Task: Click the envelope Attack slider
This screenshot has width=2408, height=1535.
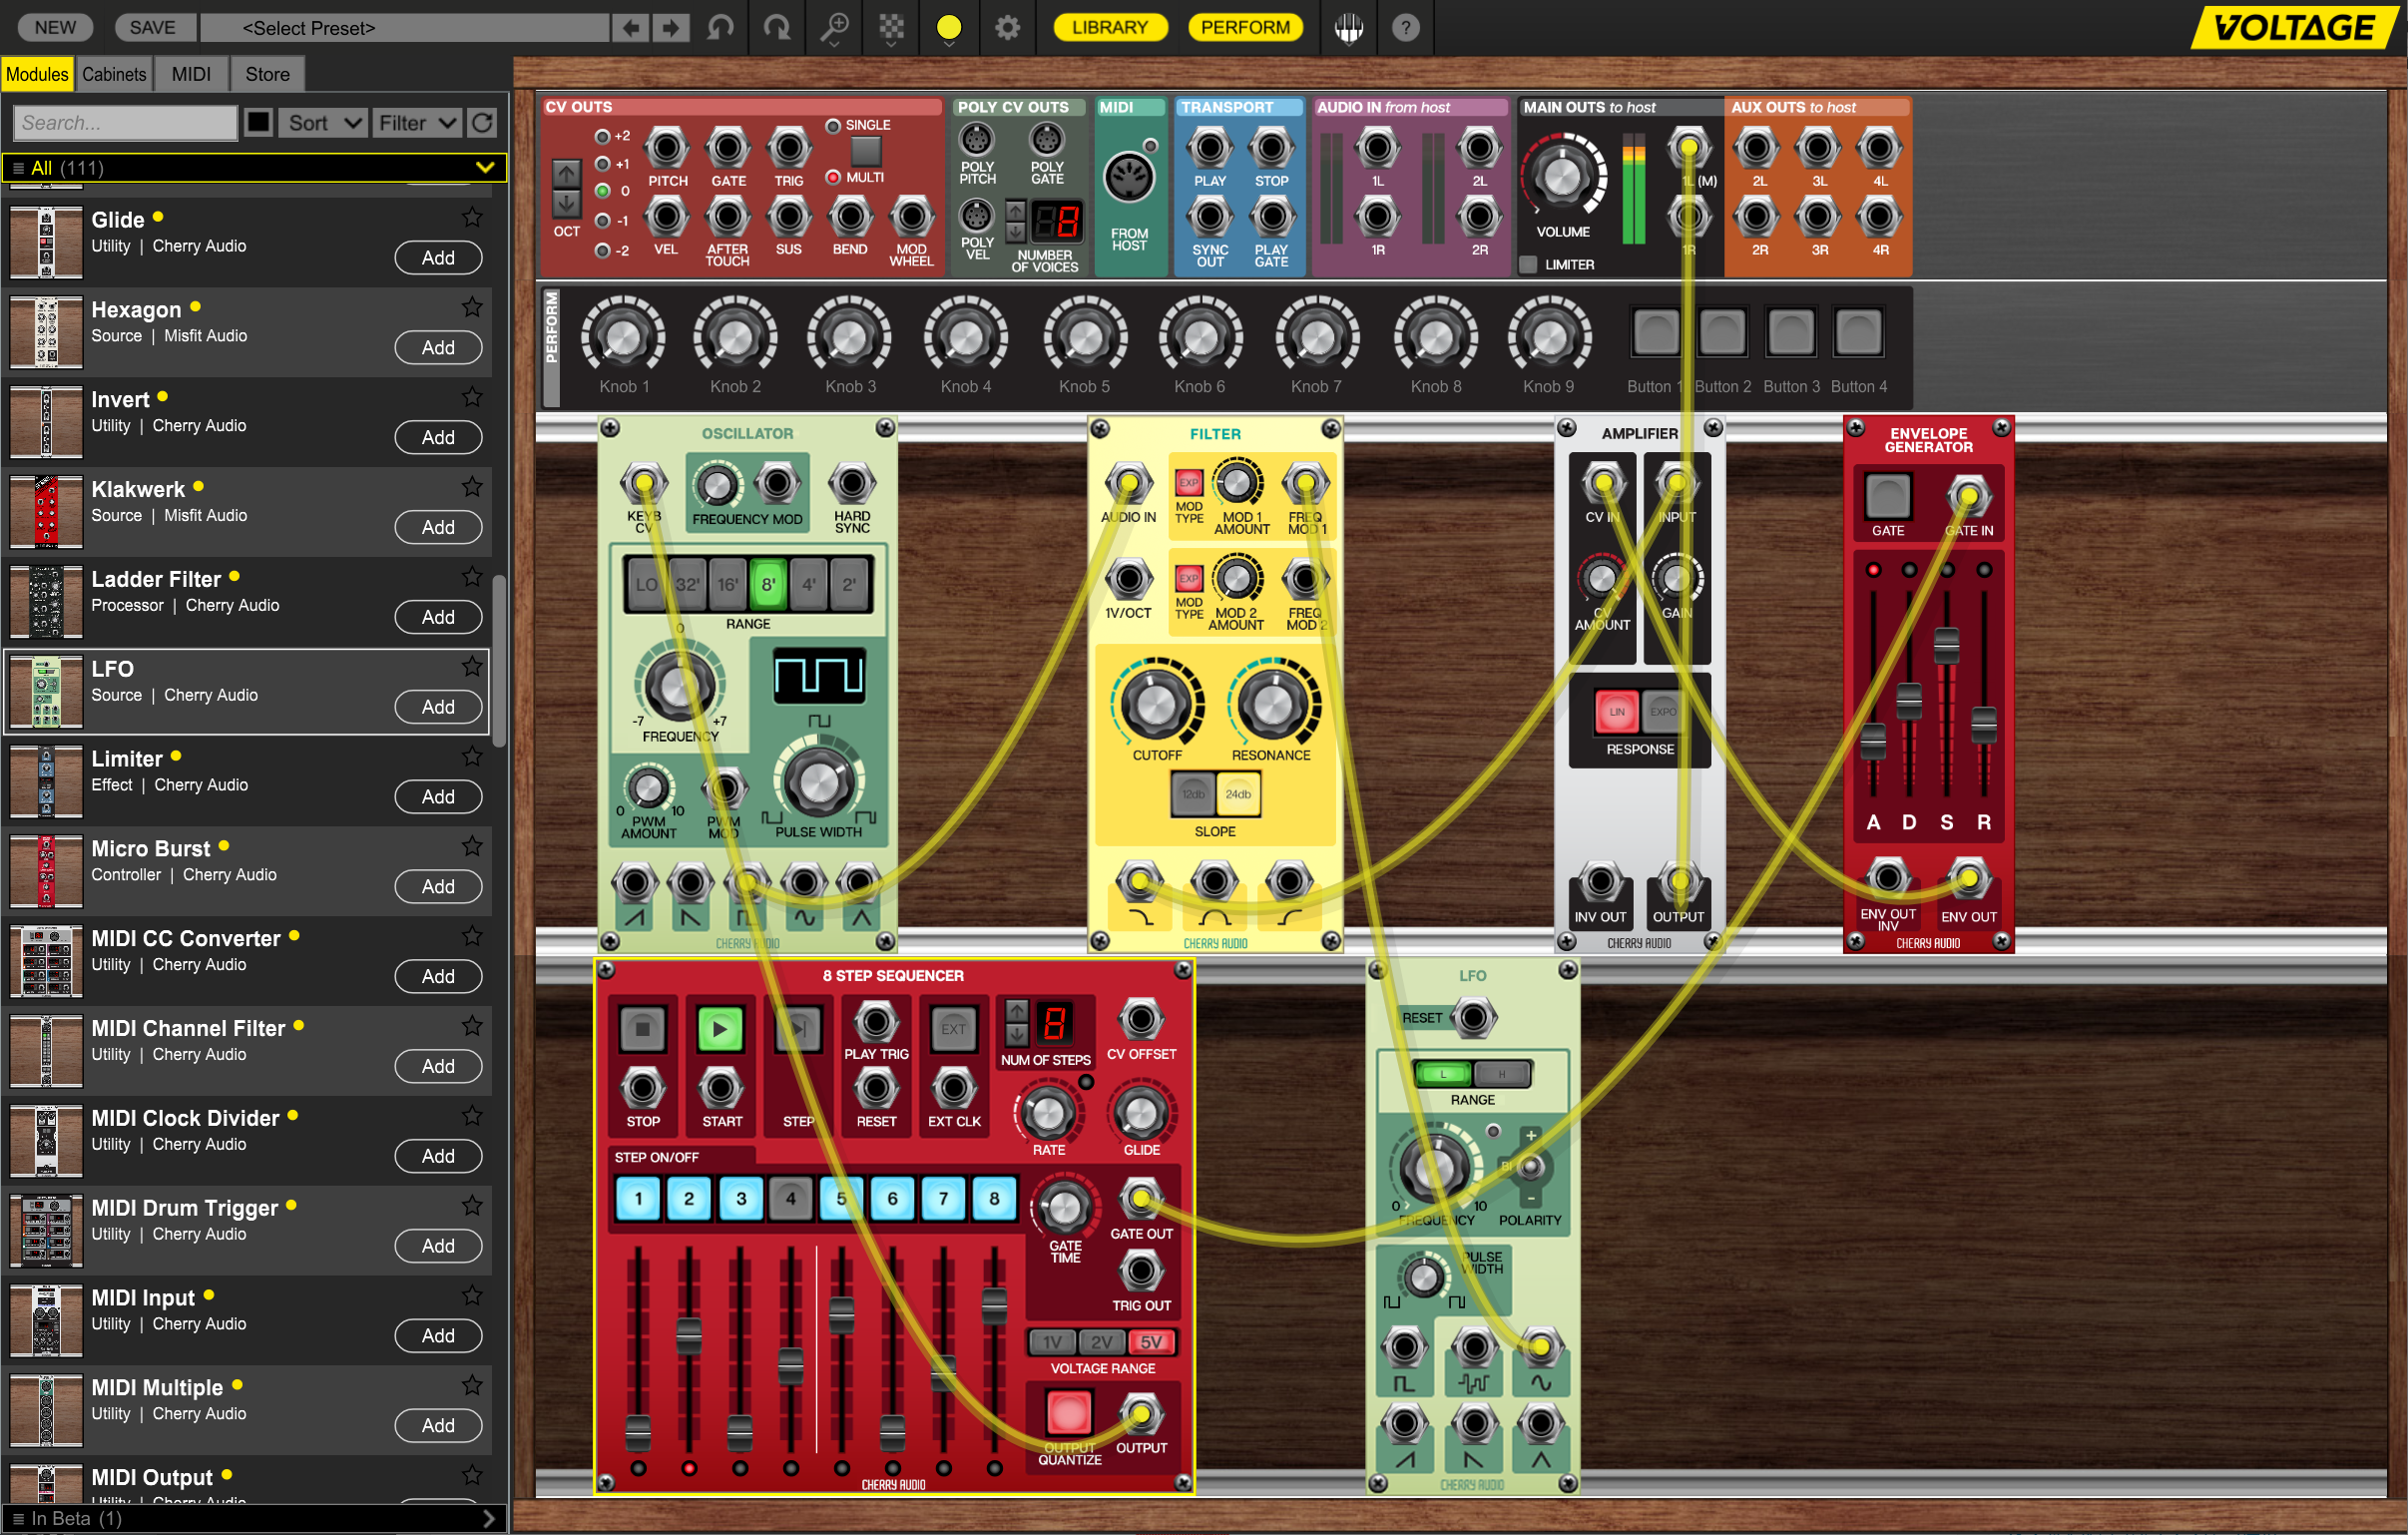Action: click(x=1872, y=742)
